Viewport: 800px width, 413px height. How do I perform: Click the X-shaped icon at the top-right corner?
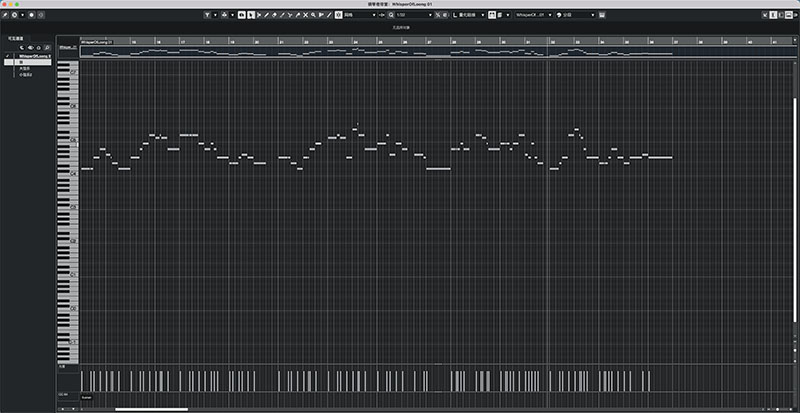765,15
